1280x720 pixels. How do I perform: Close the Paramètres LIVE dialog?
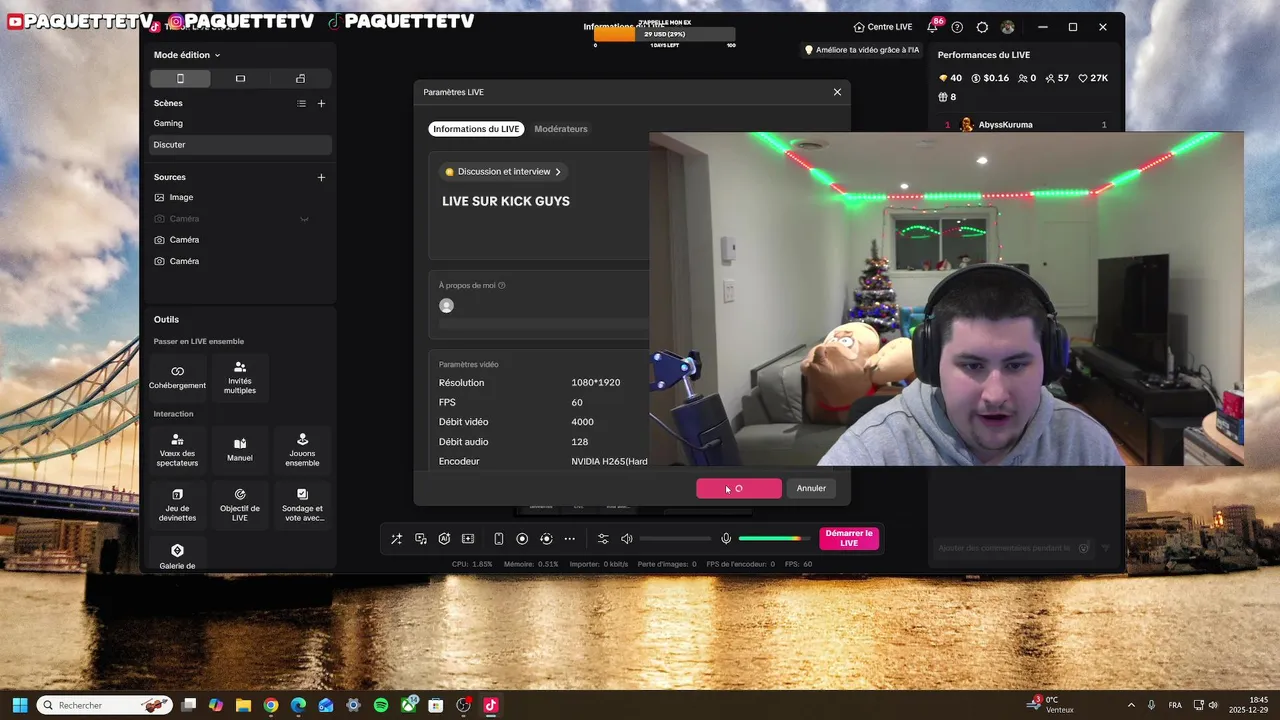[x=837, y=92]
